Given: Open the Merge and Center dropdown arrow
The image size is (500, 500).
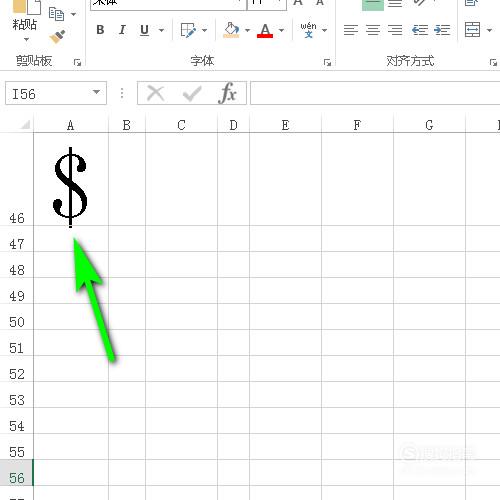Looking at the screenshot, I should (x=489, y=30).
